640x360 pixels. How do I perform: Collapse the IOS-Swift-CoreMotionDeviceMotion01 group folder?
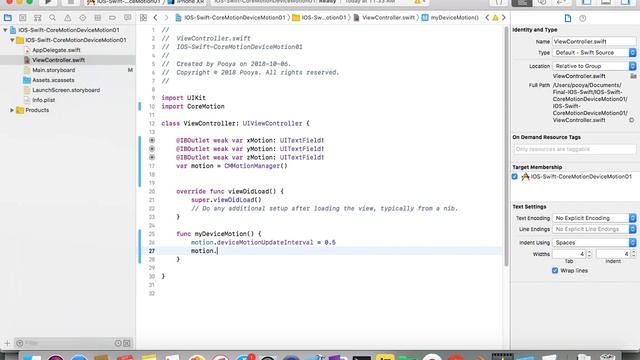click(x=12, y=40)
